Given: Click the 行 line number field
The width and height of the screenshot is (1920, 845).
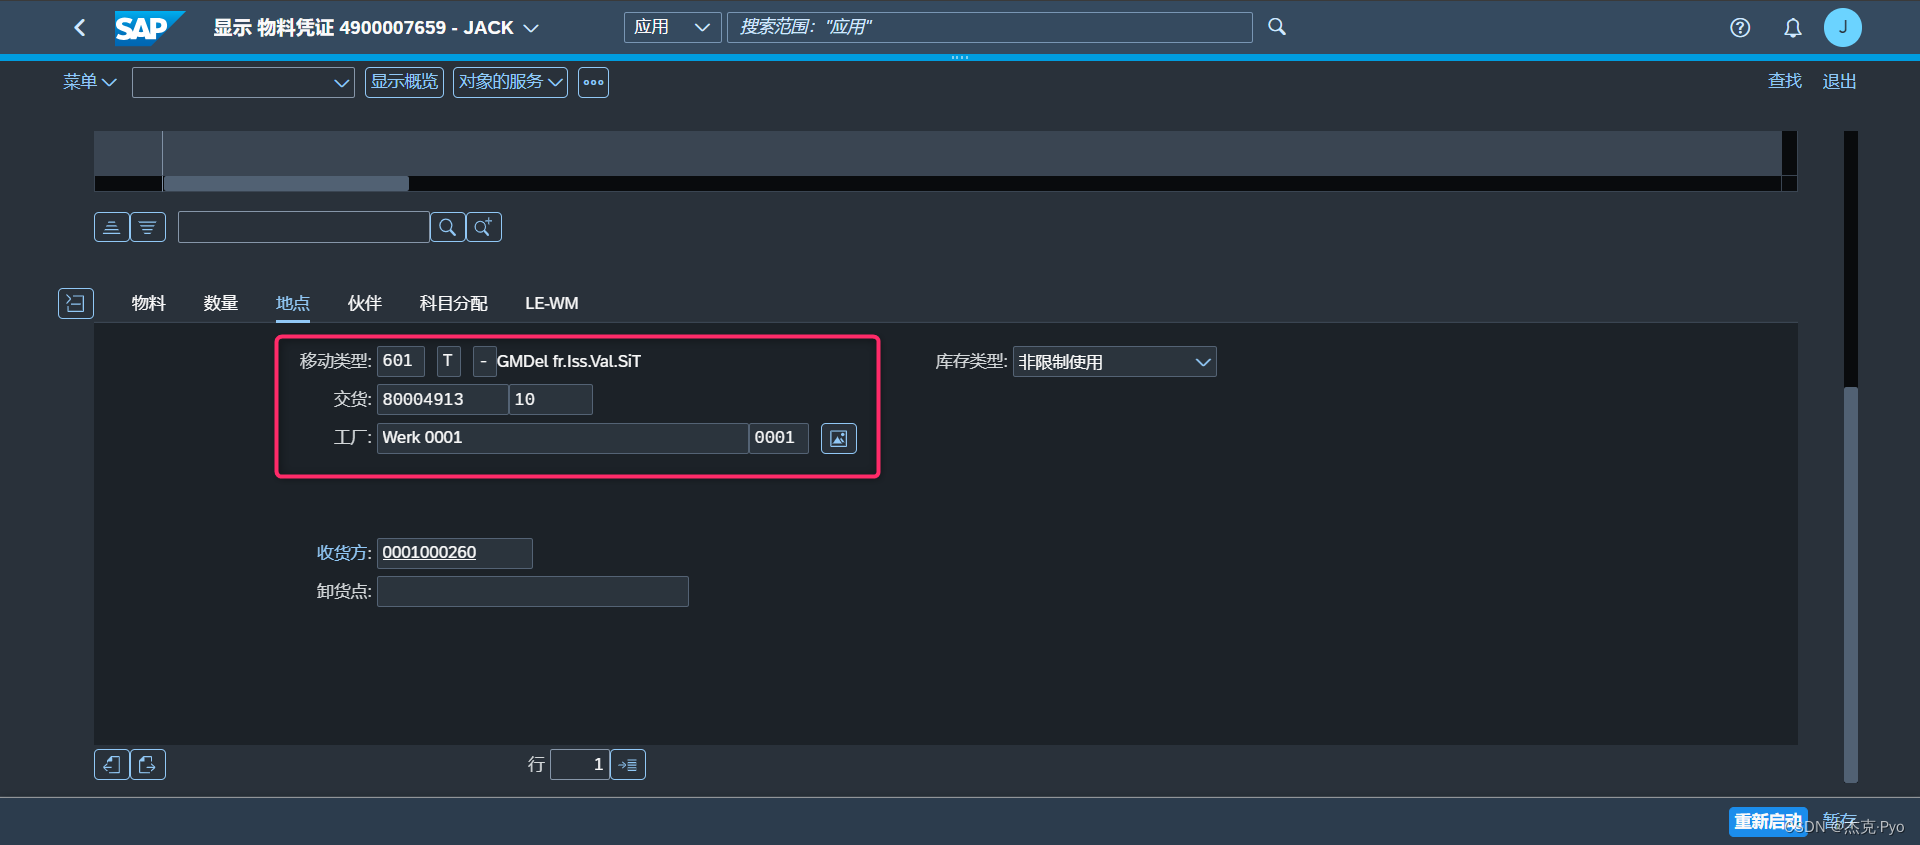Looking at the screenshot, I should (x=579, y=764).
